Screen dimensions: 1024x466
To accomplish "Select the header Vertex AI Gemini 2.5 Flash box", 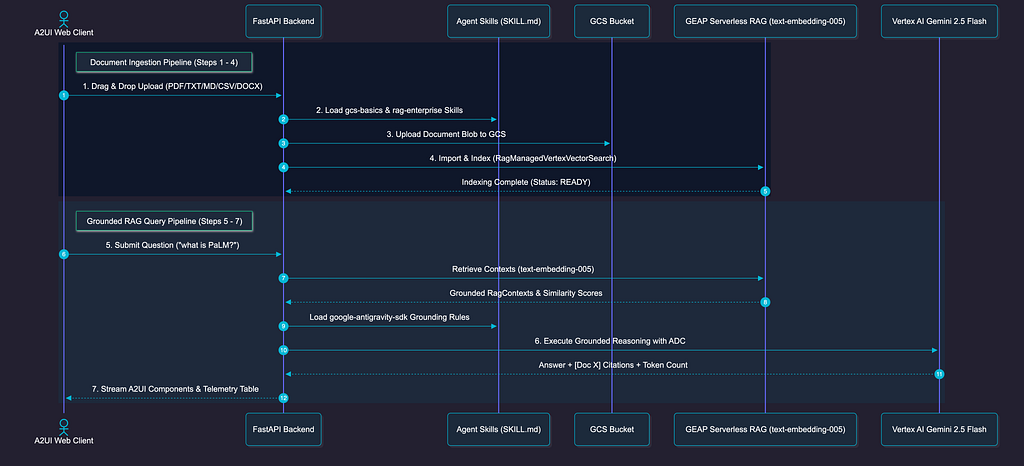I will (x=939, y=22).
